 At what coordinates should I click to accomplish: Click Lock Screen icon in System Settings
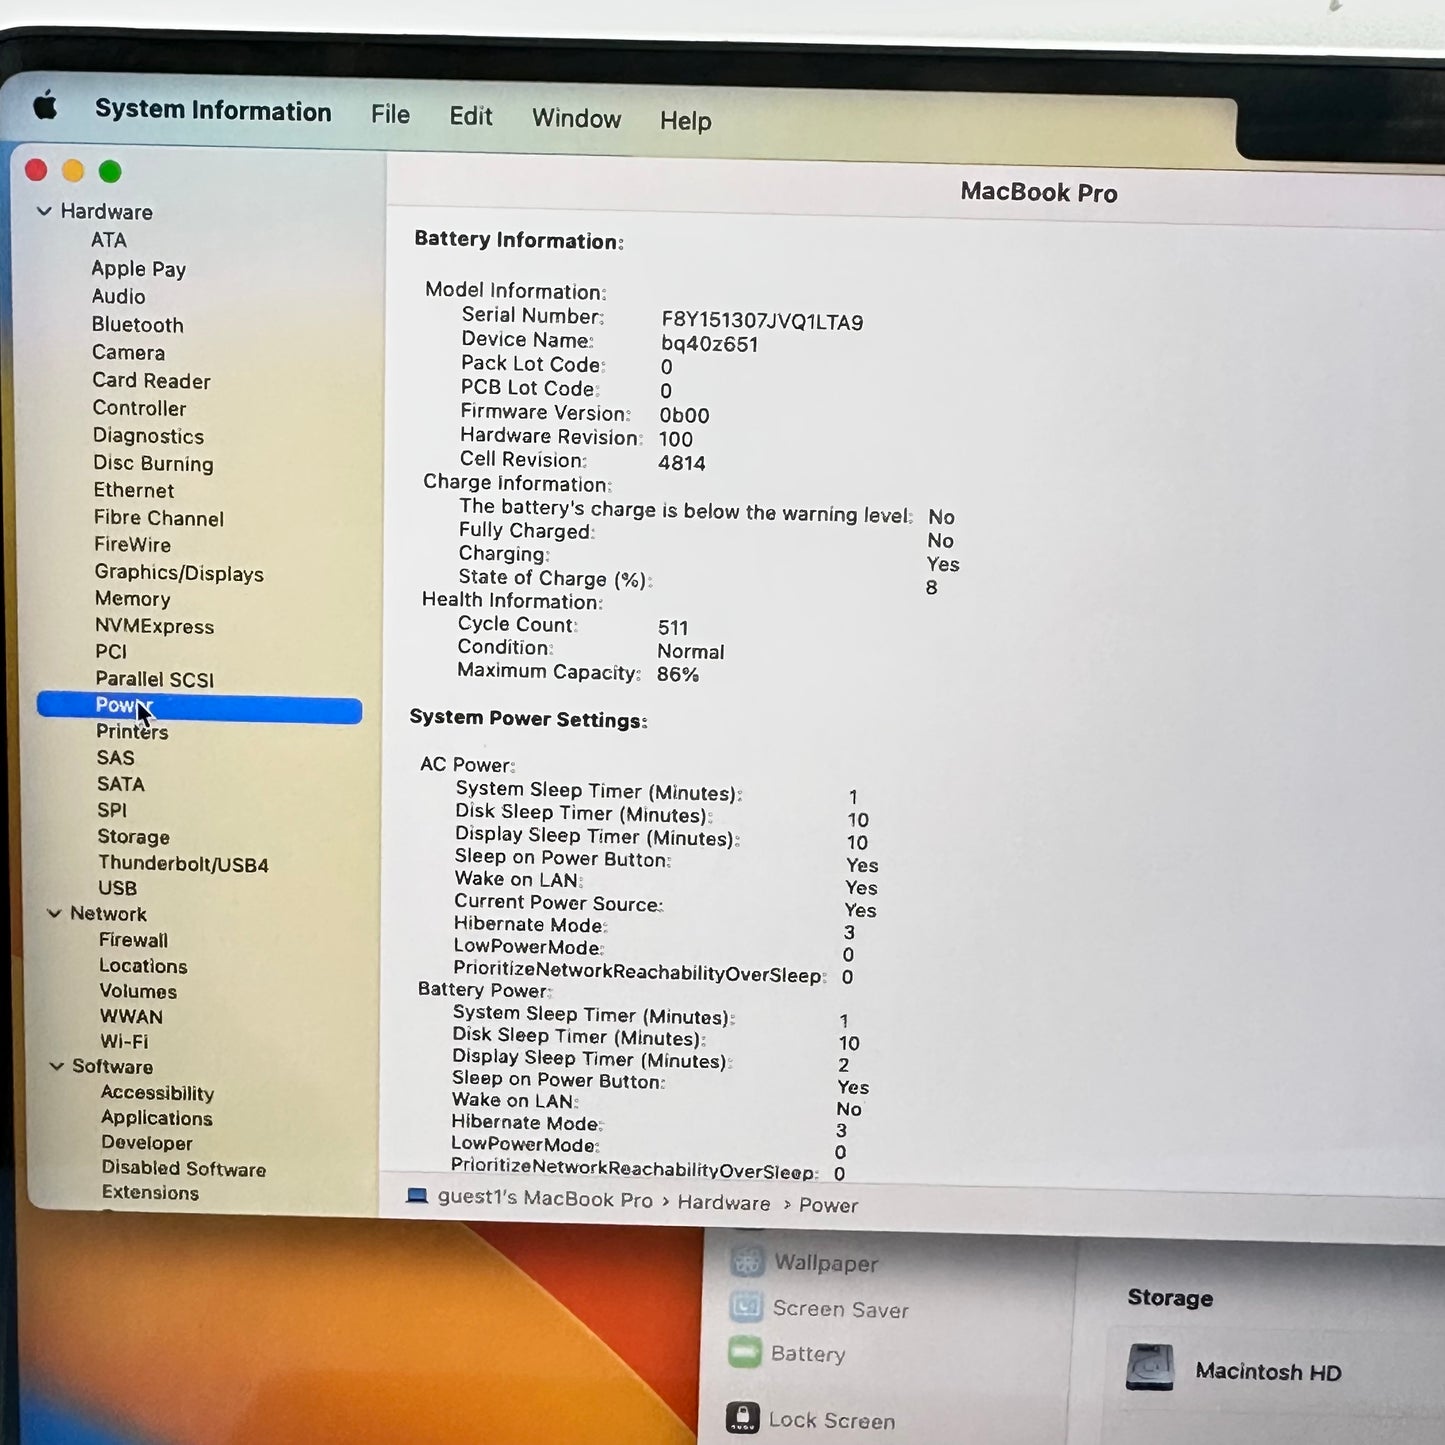click(x=742, y=1417)
